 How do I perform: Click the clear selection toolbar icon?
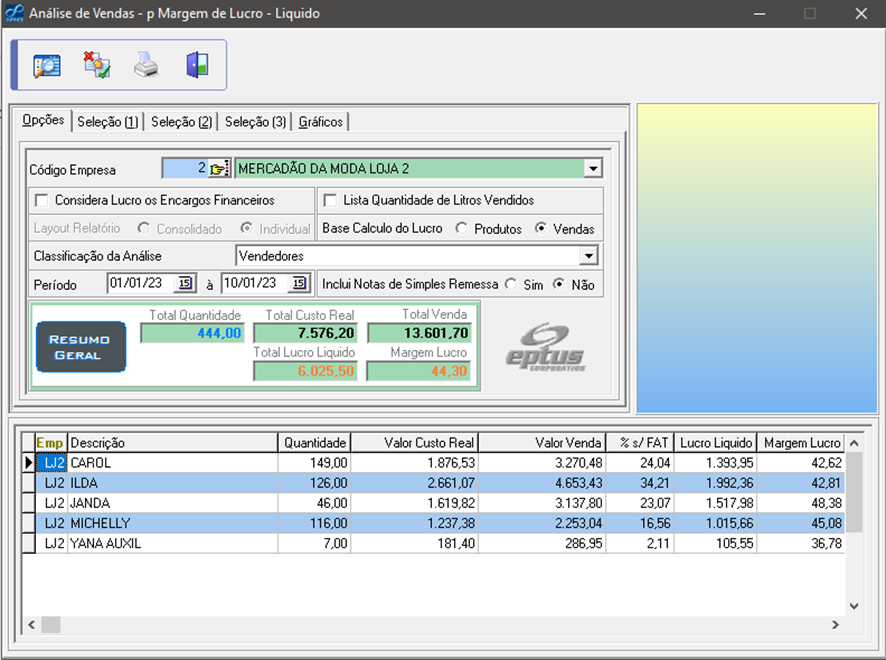tap(97, 66)
